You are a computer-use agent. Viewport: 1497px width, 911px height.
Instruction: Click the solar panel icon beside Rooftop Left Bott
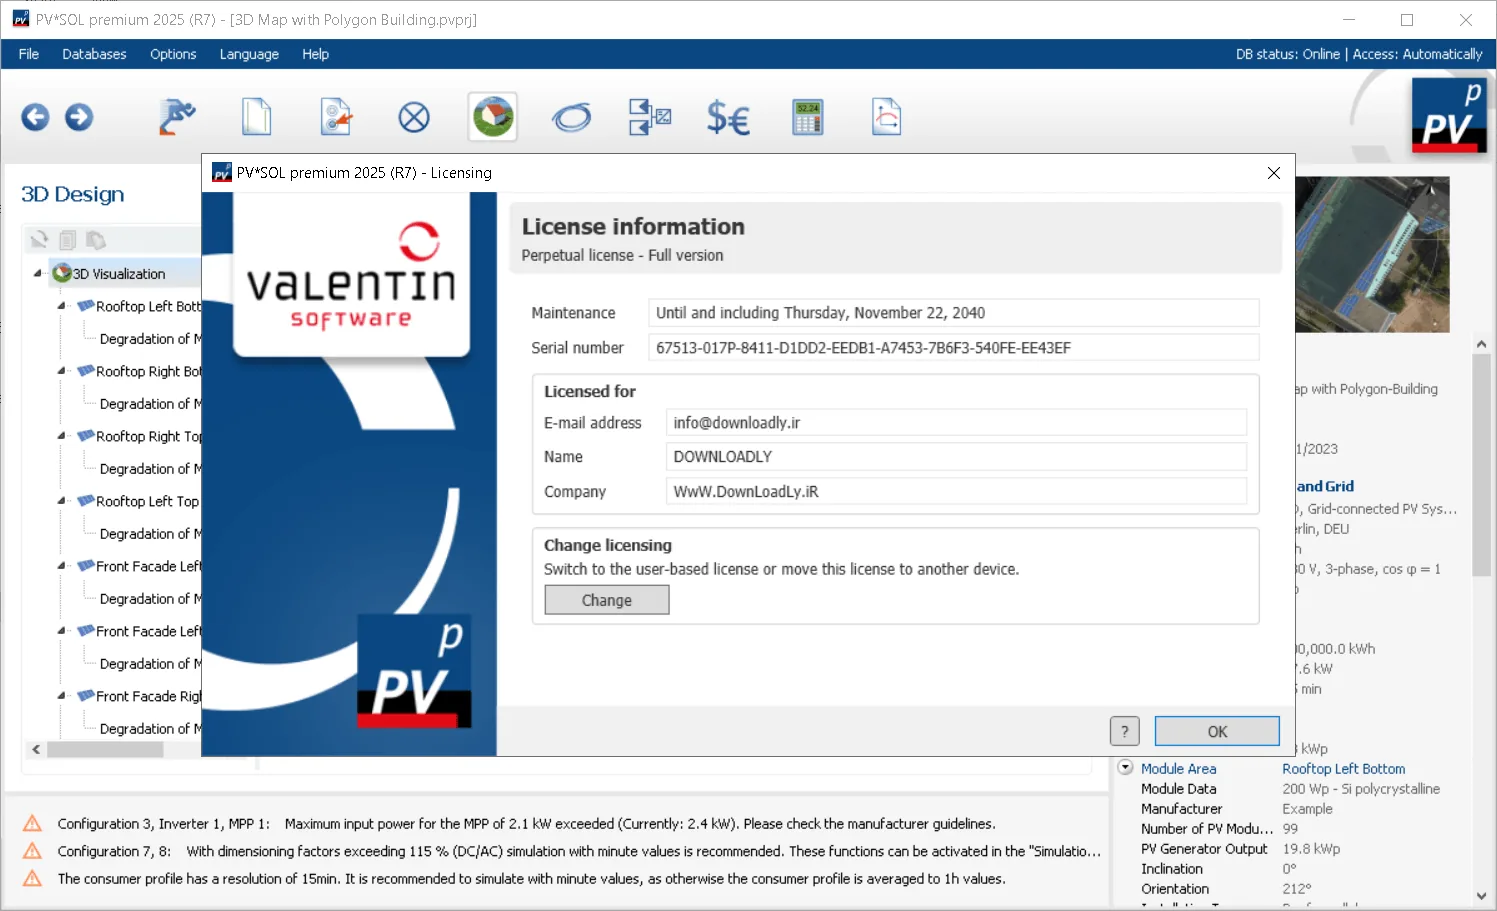(86, 306)
